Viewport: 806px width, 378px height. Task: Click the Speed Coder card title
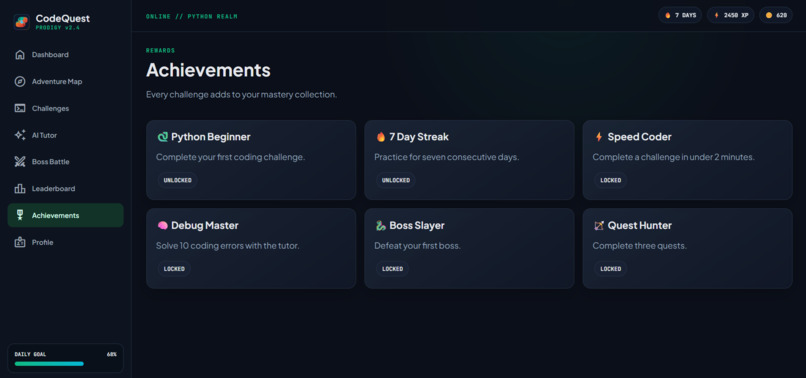pyautogui.click(x=639, y=137)
